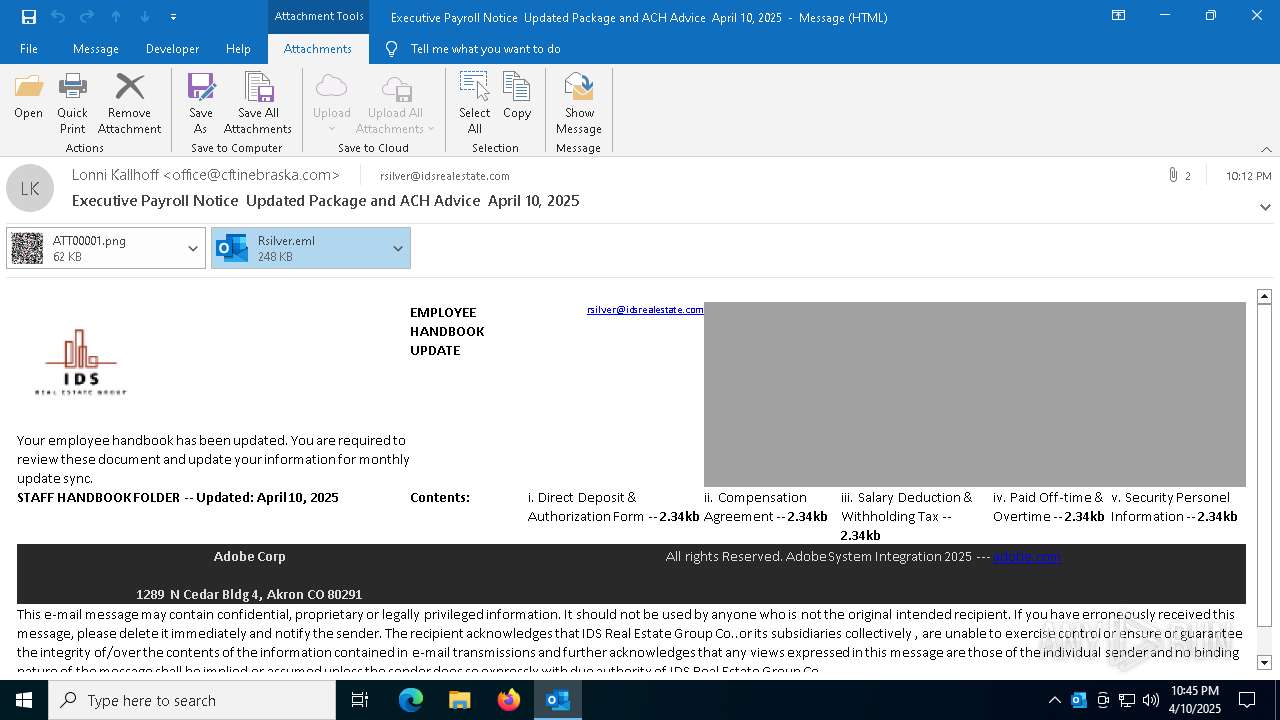The image size is (1280, 720).
Task: Click Security Personel Information text
Action: pos(1174,507)
